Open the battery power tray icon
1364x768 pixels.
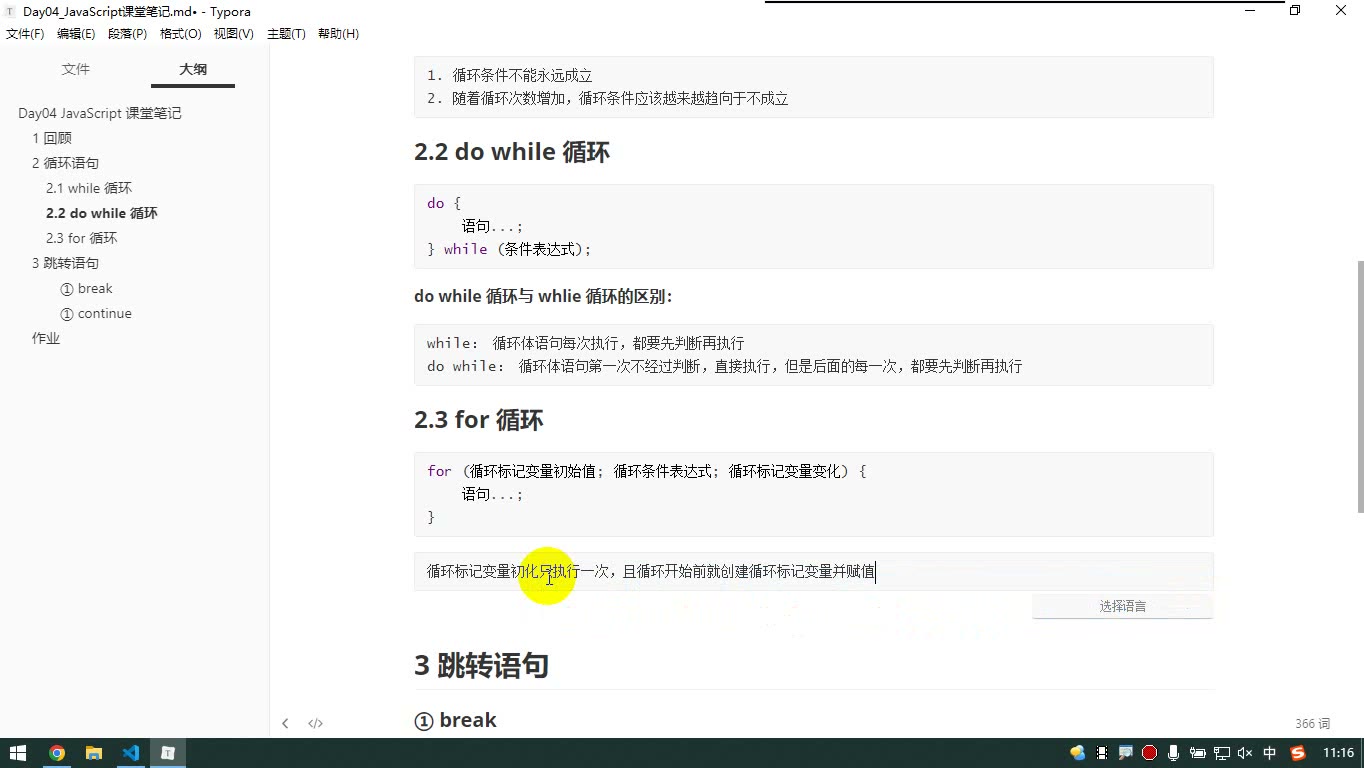click(x=1198, y=753)
